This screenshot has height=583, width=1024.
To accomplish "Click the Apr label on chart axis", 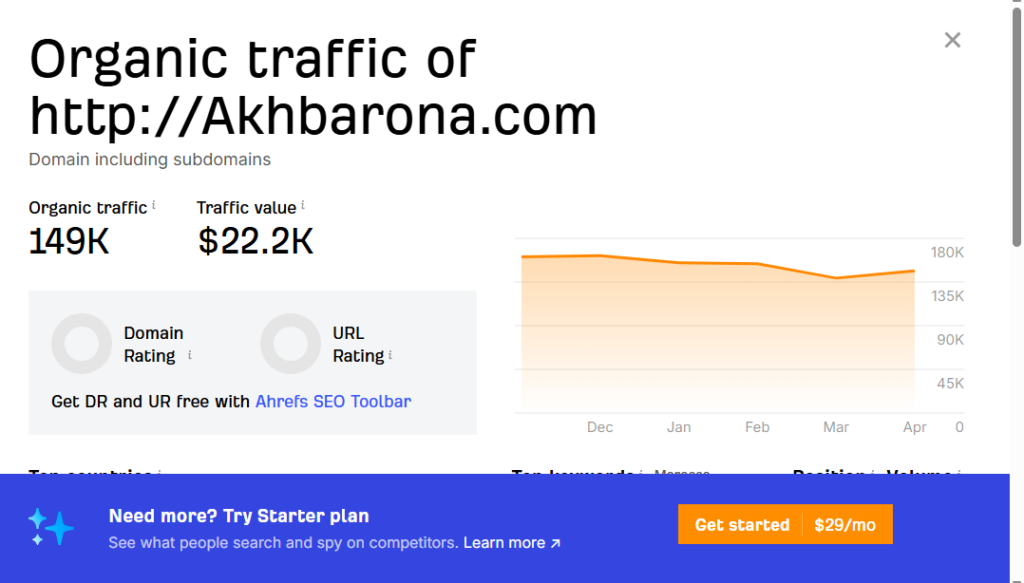I will 915,427.
